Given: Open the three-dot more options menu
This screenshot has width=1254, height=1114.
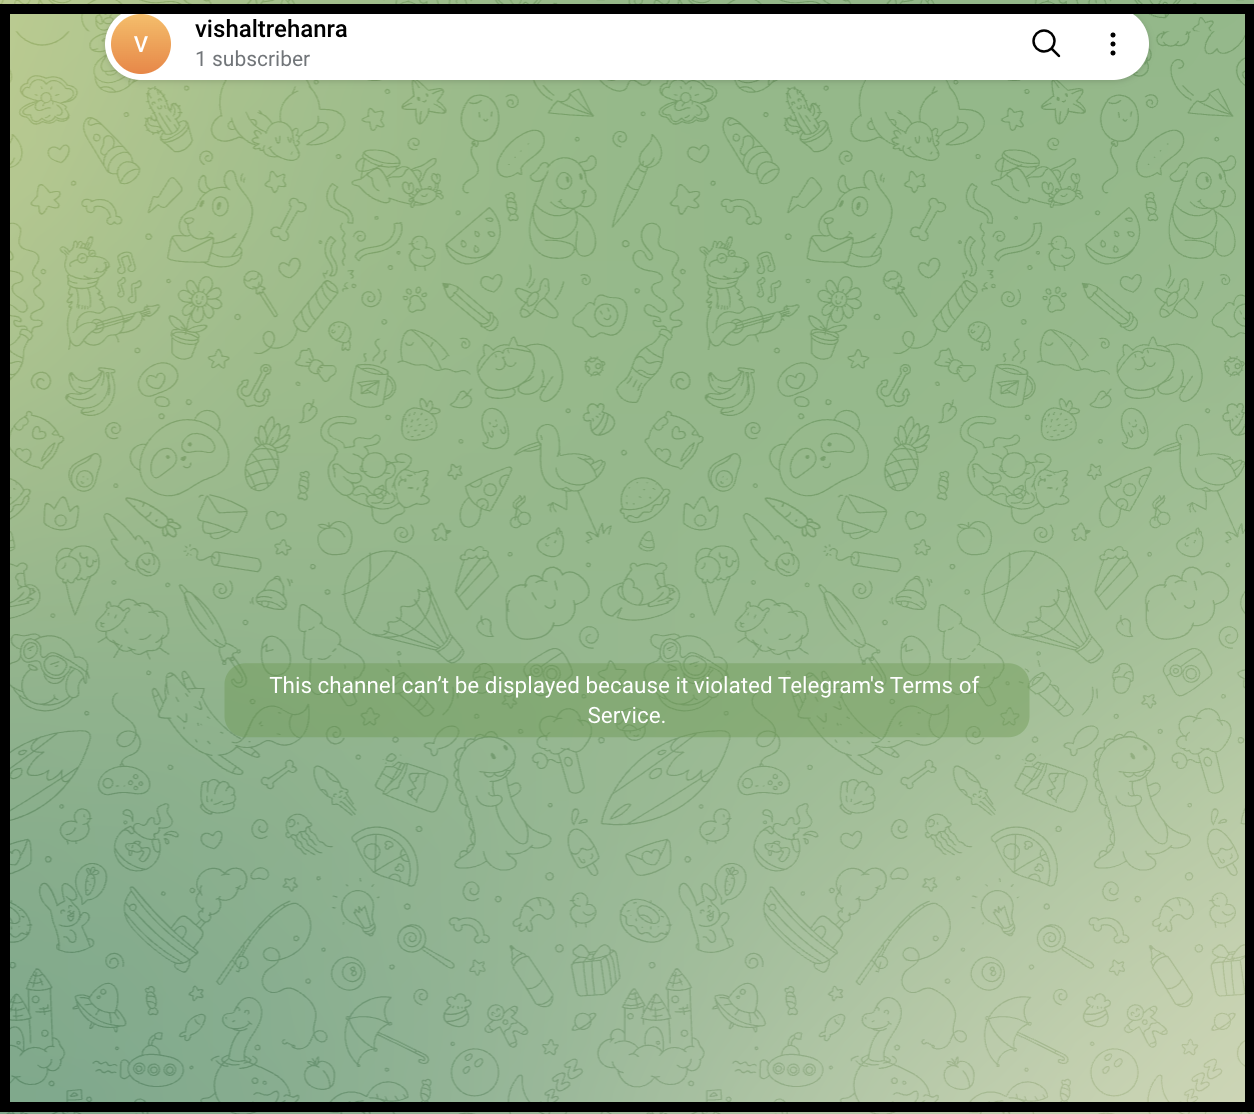Looking at the screenshot, I should coord(1112,44).
